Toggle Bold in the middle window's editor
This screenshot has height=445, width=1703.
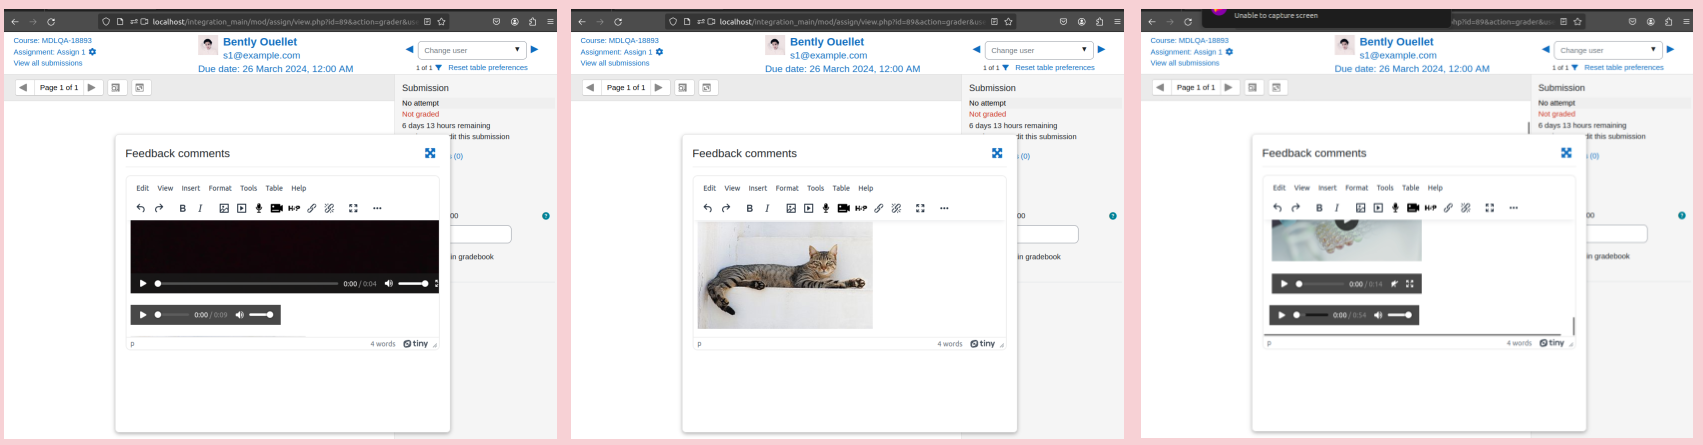coord(750,208)
